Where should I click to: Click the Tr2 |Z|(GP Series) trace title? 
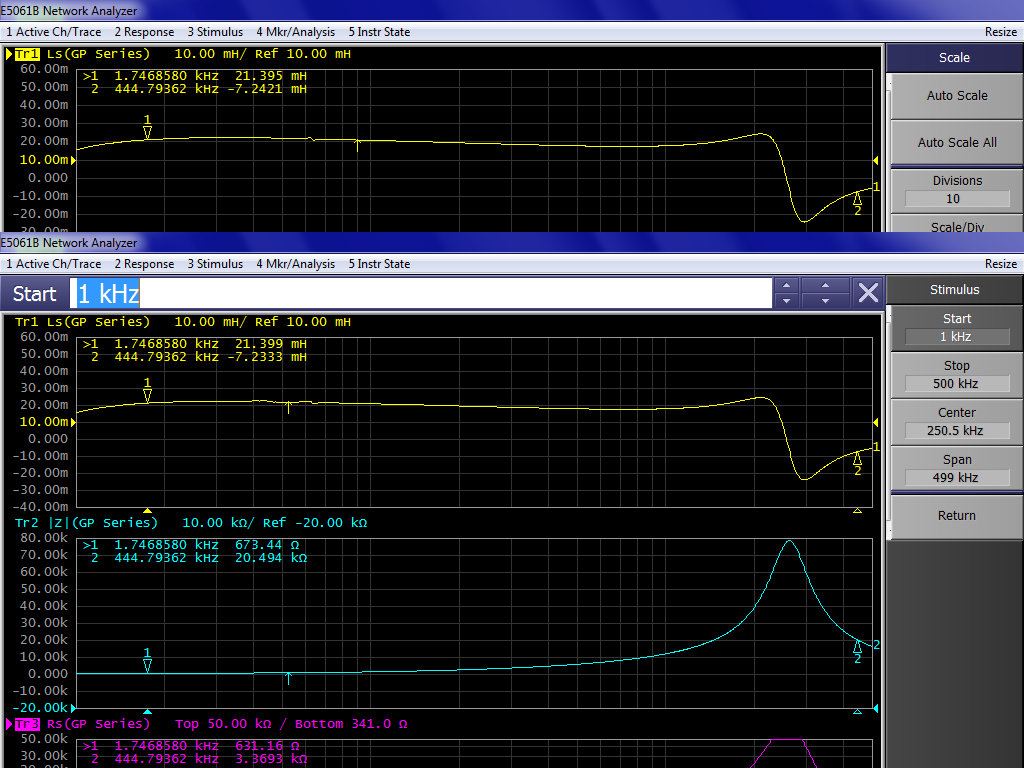click(86, 523)
